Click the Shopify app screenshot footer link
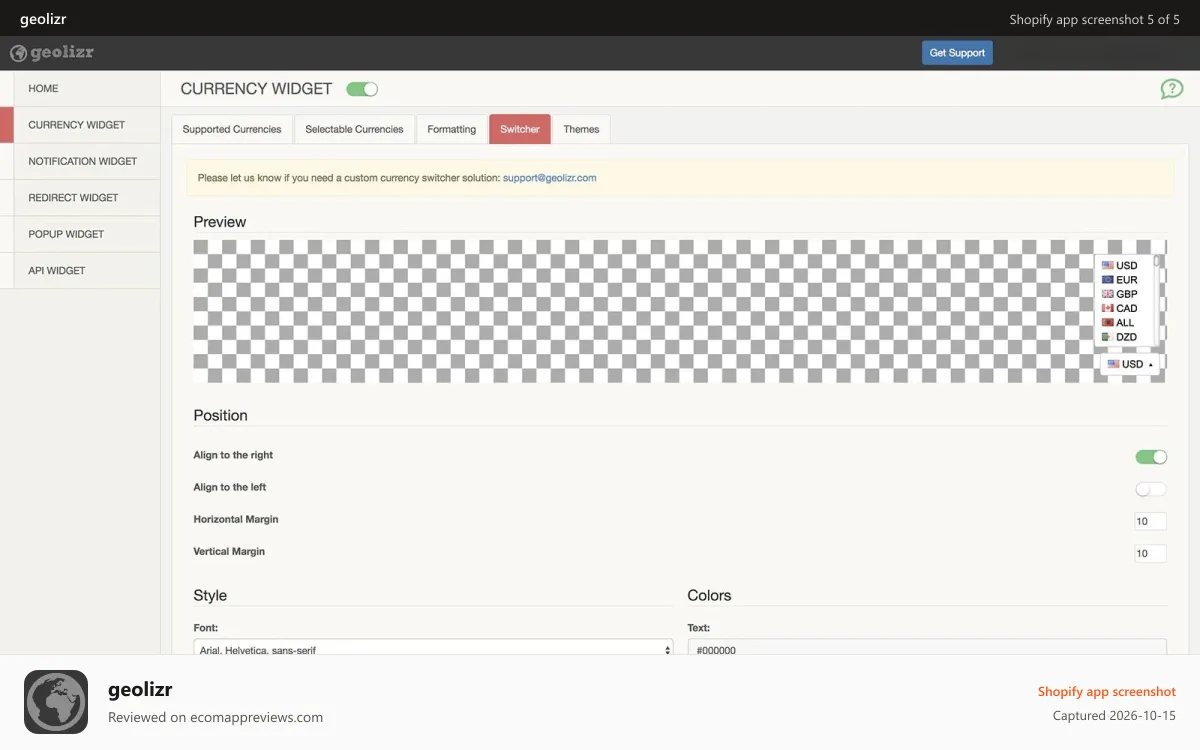Viewport: 1200px width, 750px height. coord(1107,691)
